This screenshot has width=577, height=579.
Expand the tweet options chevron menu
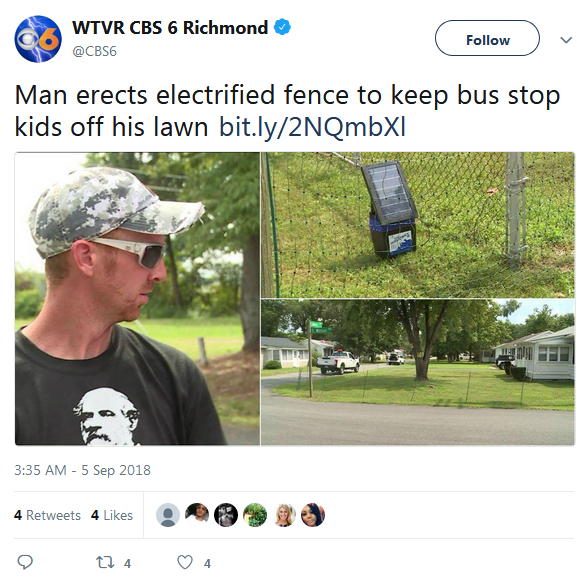pyautogui.click(x=566, y=40)
